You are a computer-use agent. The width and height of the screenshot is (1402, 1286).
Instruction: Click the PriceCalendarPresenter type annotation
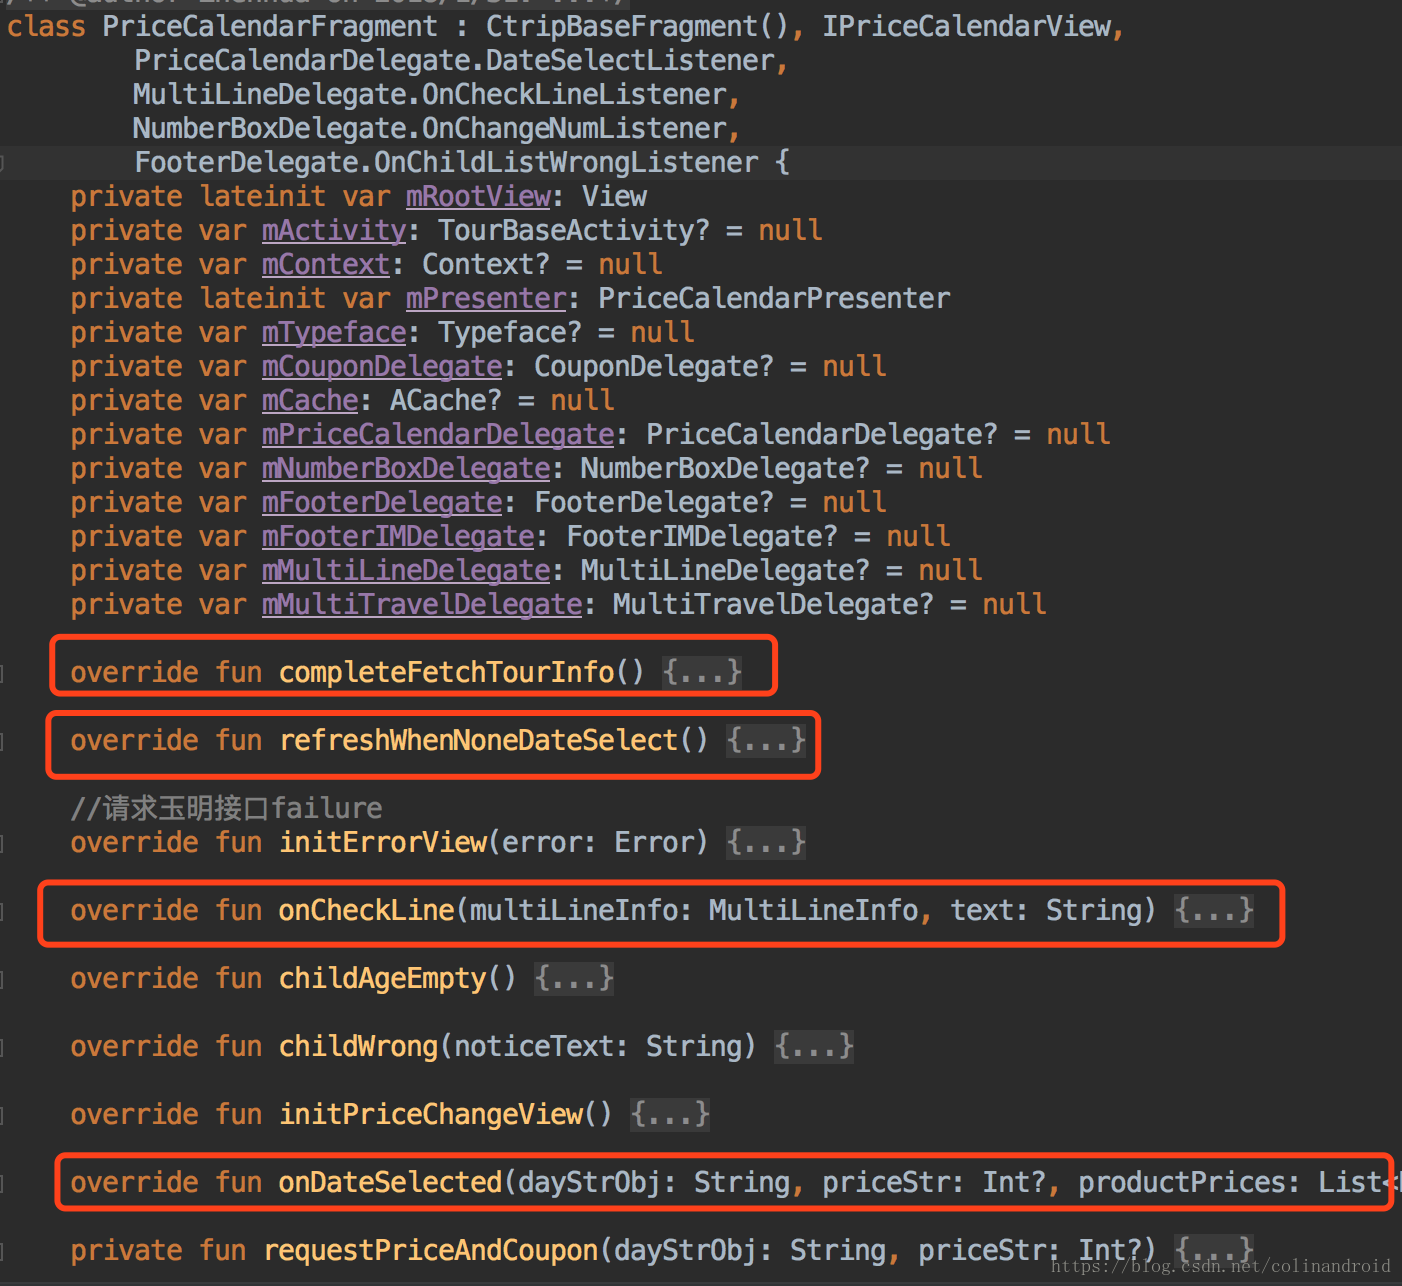[774, 298]
